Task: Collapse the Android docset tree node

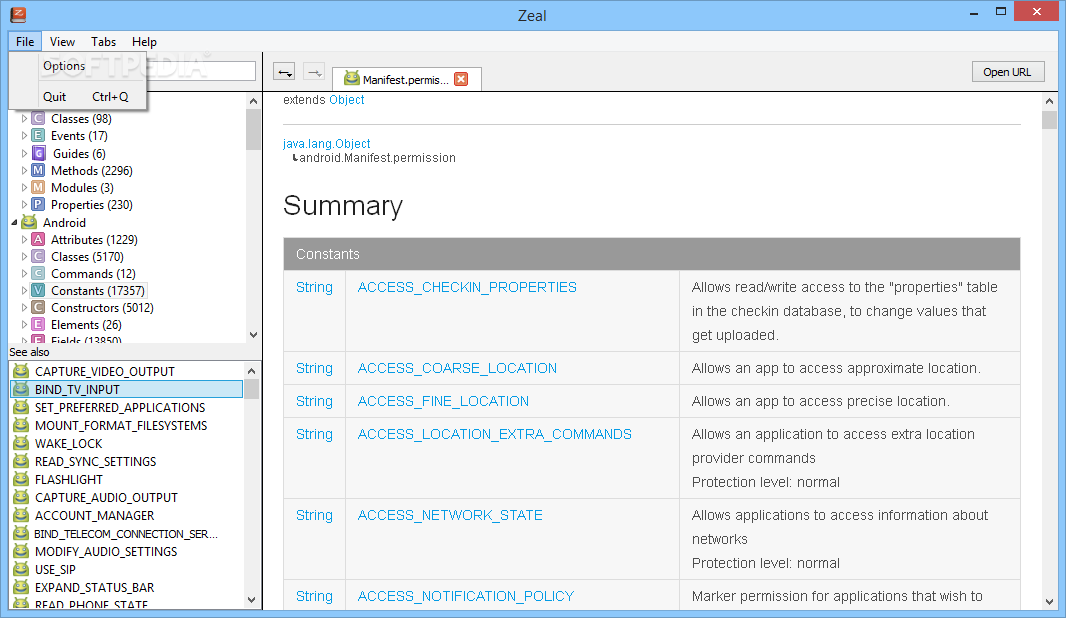Action: [x=14, y=222]
